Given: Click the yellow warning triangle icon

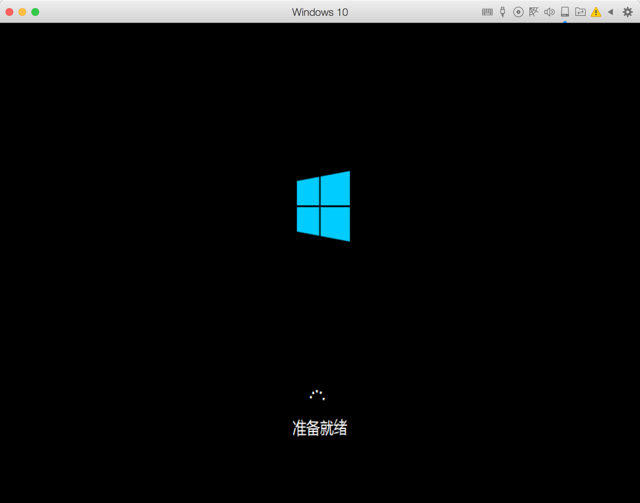Looking at the screenshot, I should coord(596,12).
